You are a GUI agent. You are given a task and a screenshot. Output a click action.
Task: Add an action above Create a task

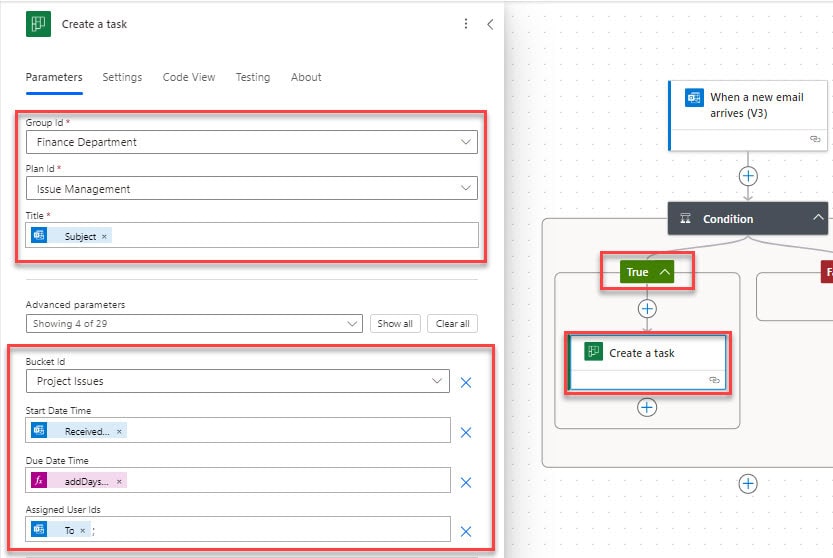pyautogui.click(x=647, y=308)
